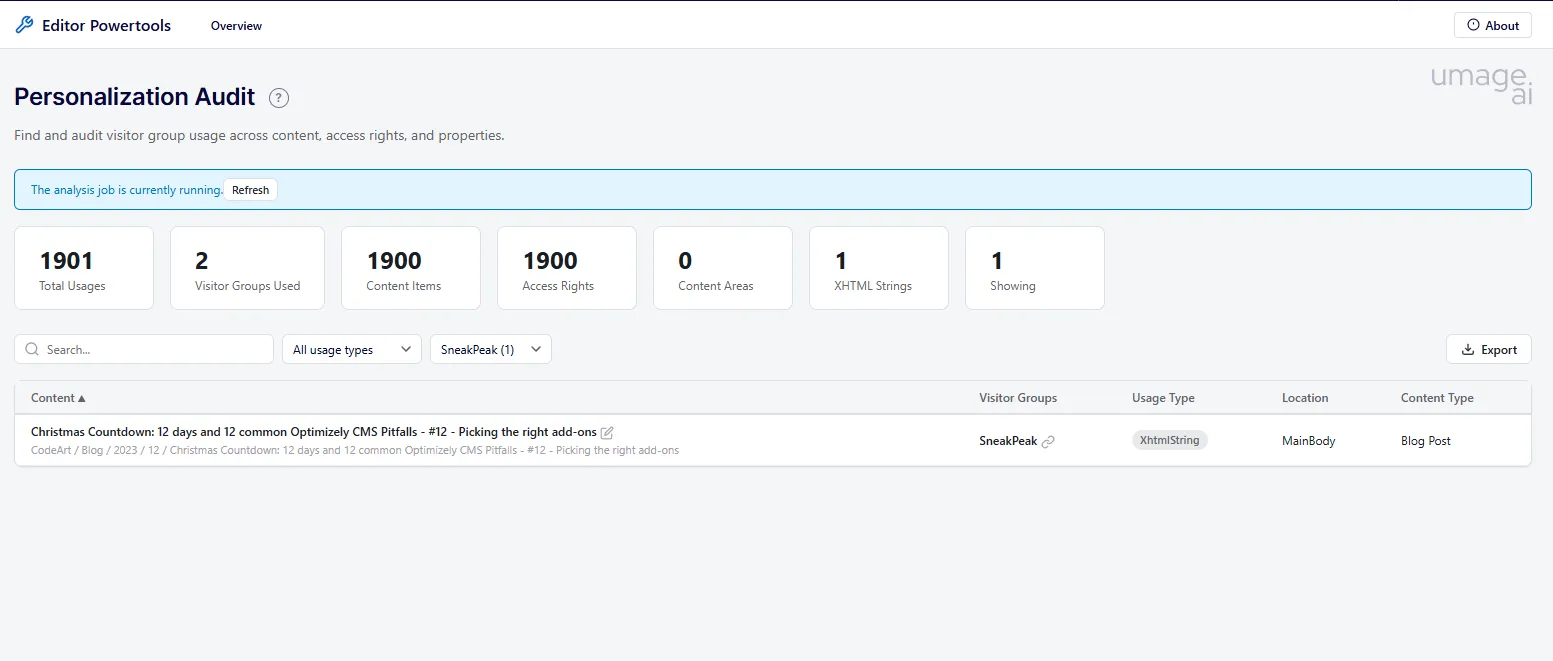Sort by the Content column header
This screenshot has height=661, width=1553.
tap(58, 398)
